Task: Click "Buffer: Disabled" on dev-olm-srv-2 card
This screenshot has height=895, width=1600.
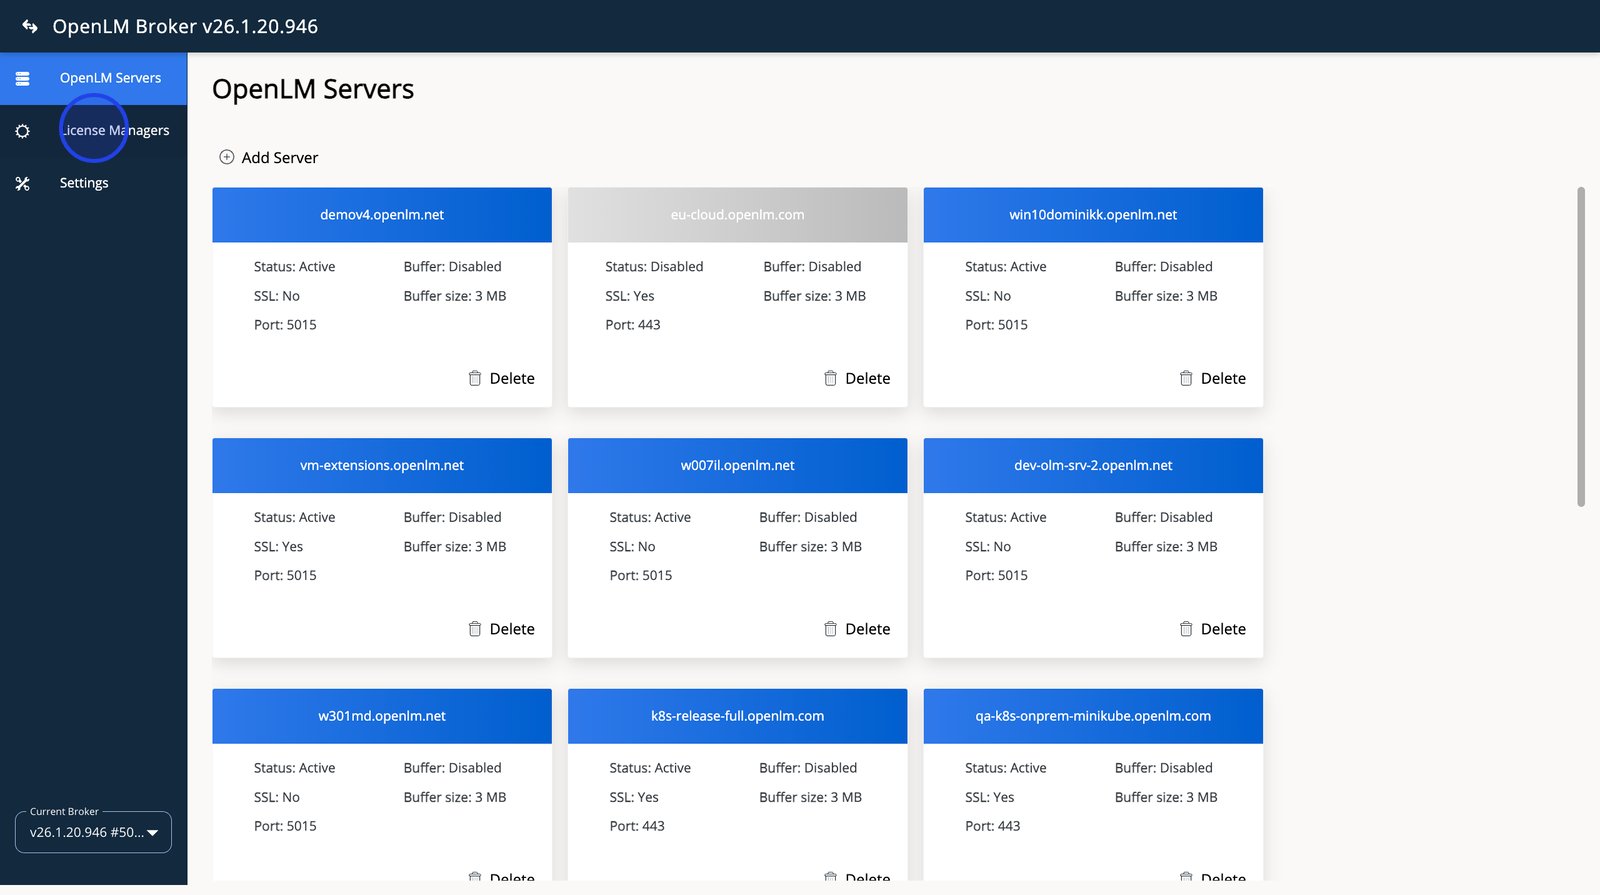Action: pos(1164,518)
